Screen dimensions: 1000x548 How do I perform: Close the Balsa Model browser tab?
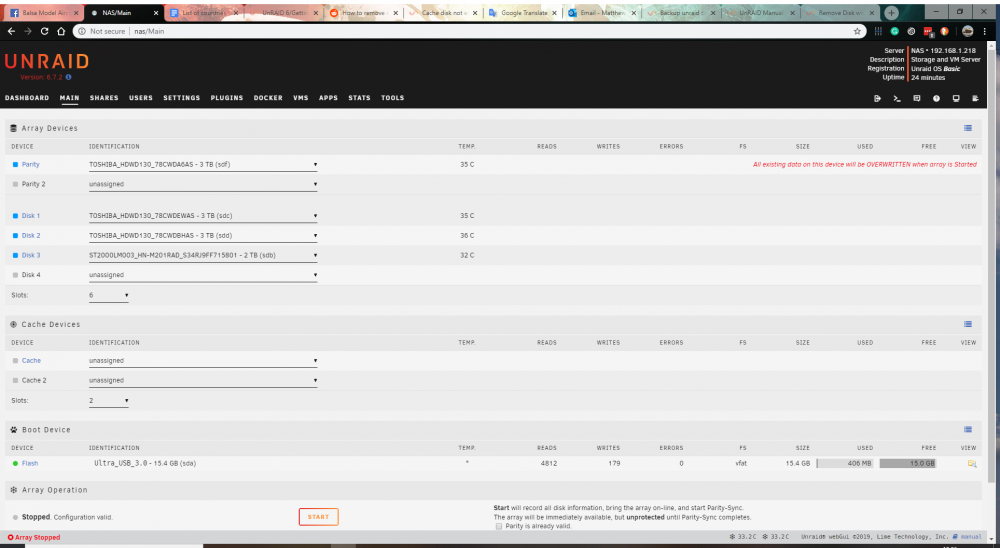pyautogui.click(x=77, y=13)
